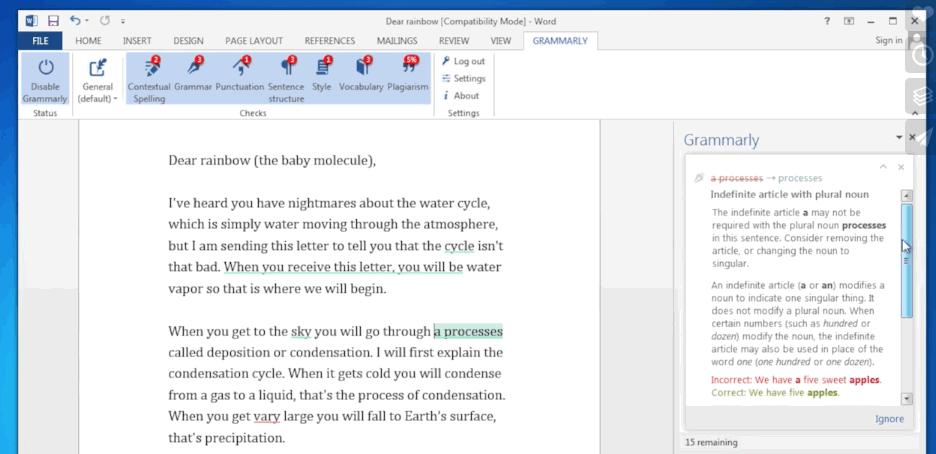Click the Disable Grammarly power icon
936x454 pixels.
coord(45,68)
